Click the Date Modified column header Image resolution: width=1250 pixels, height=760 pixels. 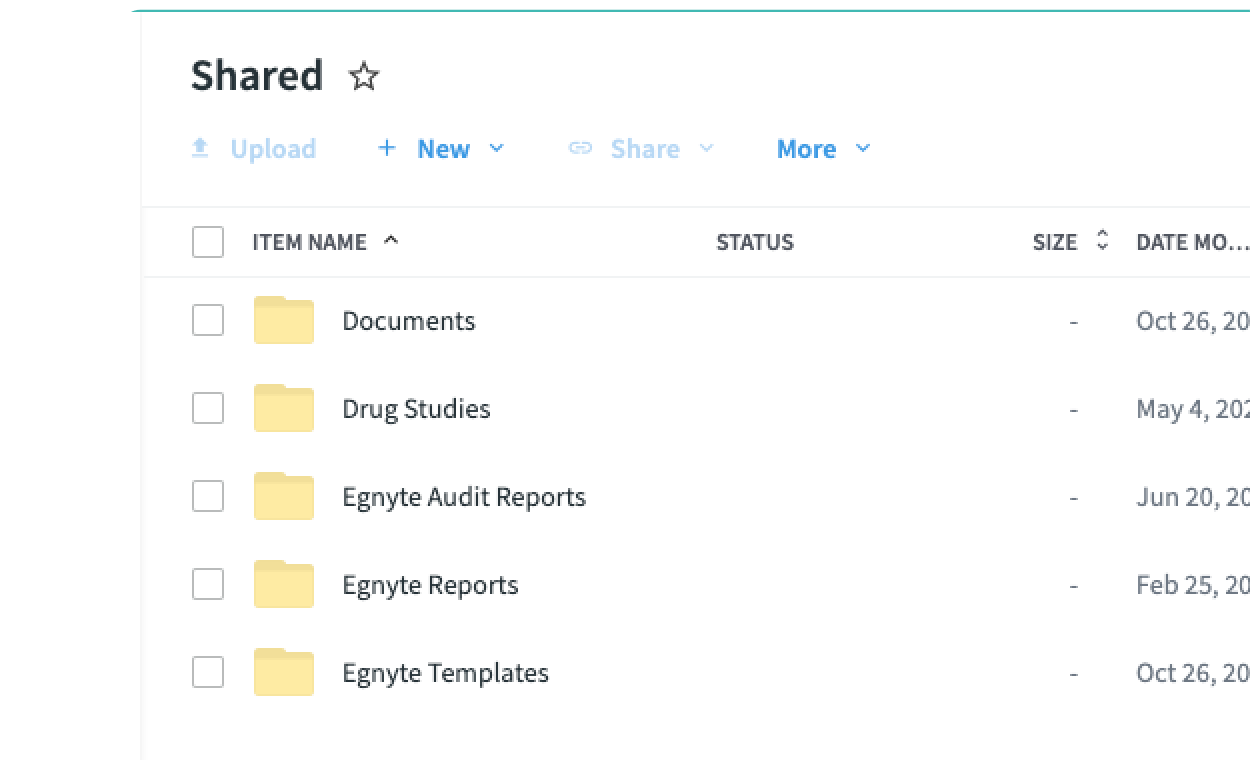(1190, 242)
